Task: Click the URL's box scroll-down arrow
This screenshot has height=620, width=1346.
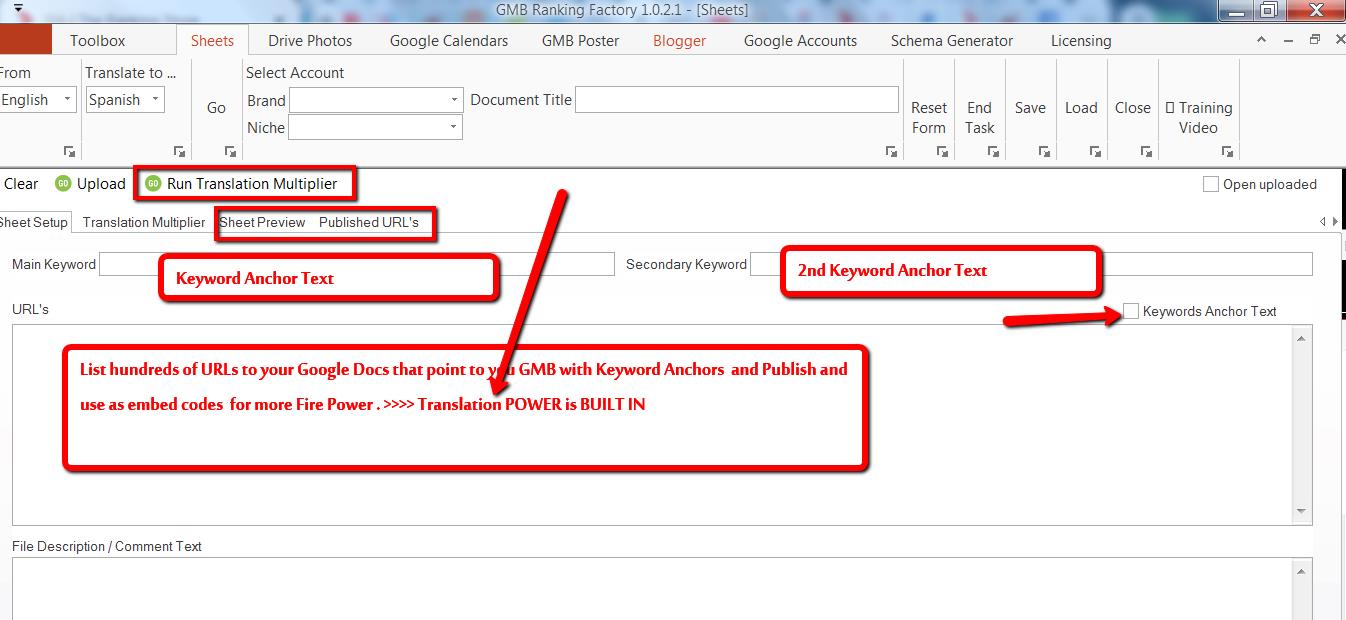Action: (x=1302, y=512)
